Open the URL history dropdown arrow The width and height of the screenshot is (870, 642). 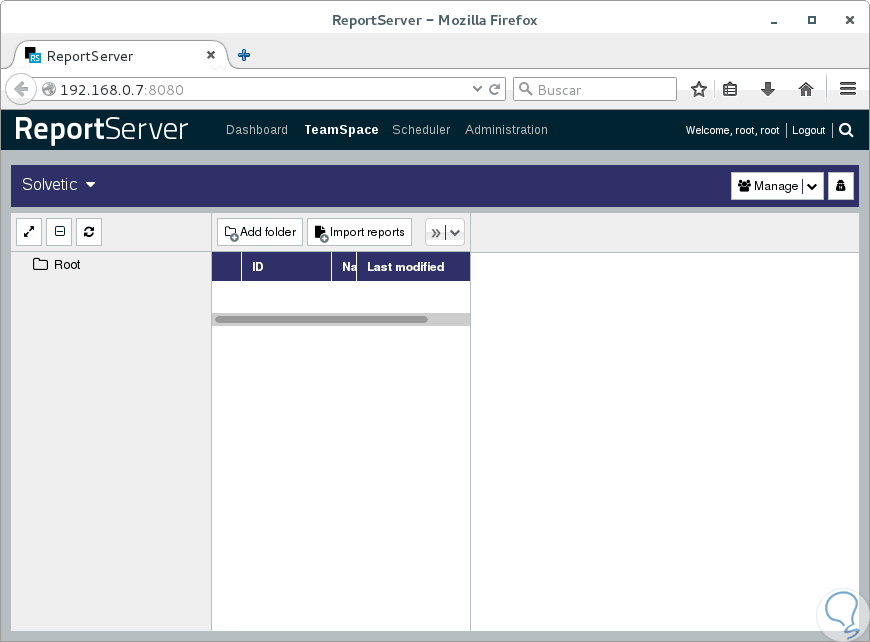[477, 89]
